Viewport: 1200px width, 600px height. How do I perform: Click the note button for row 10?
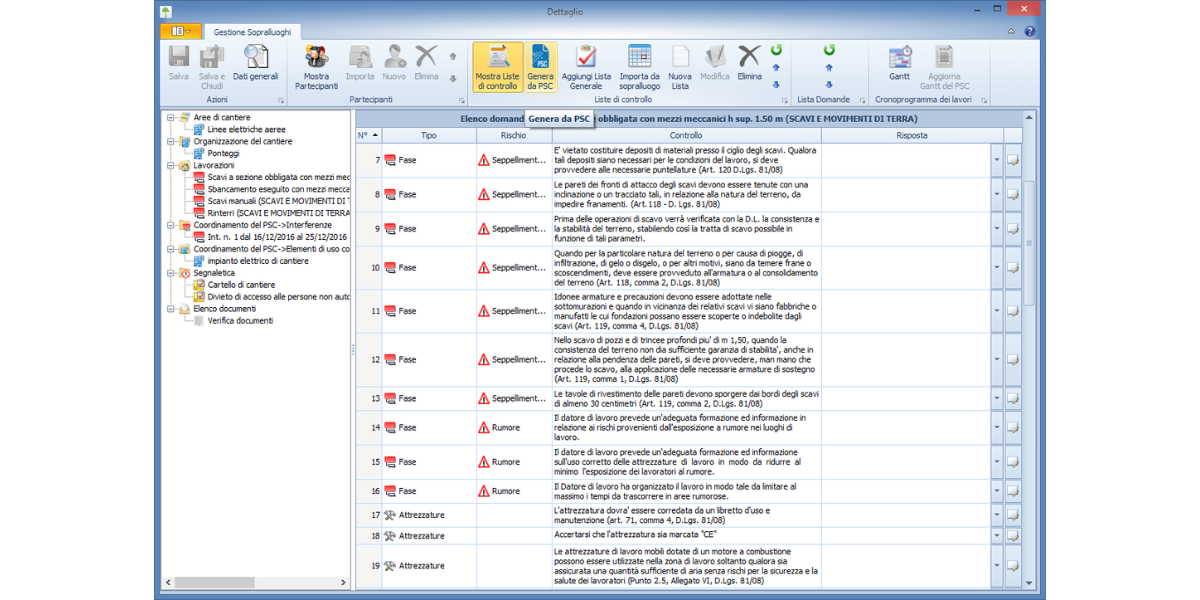pyautogui.click(x=1013, y=268)
